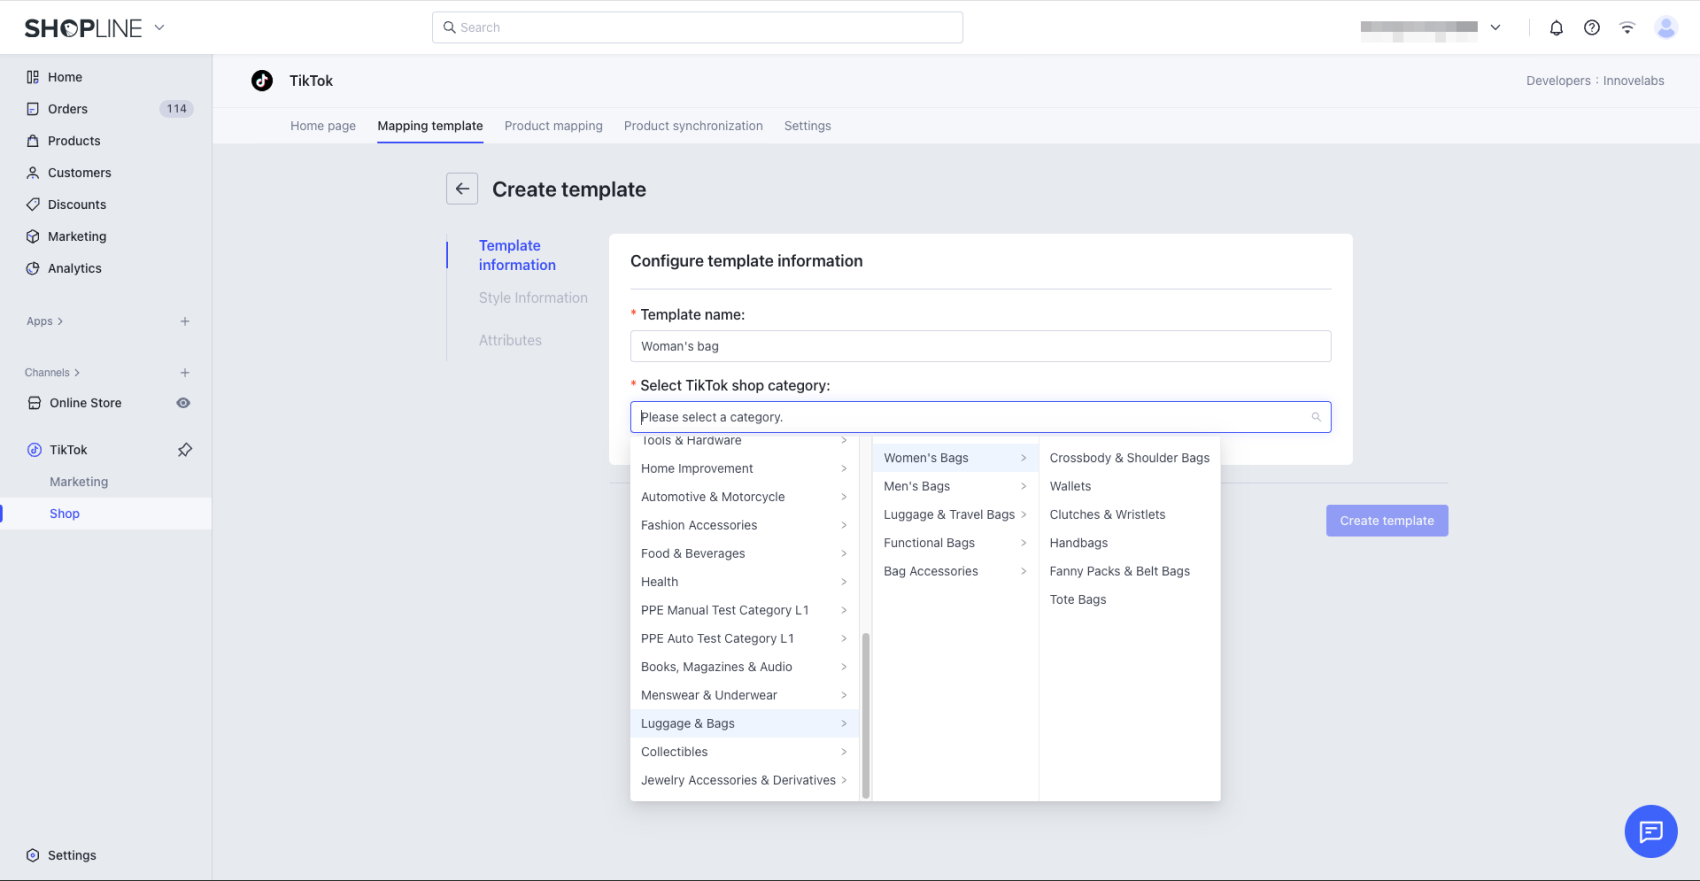Click the Template name input field
The height and width of the screenshot is (881, 1700).
tap(980, 346)
